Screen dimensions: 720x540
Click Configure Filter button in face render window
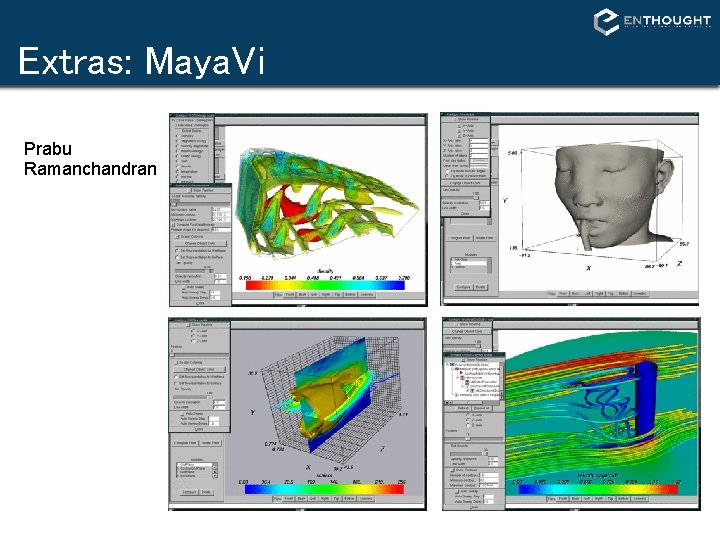pos(460,238)
